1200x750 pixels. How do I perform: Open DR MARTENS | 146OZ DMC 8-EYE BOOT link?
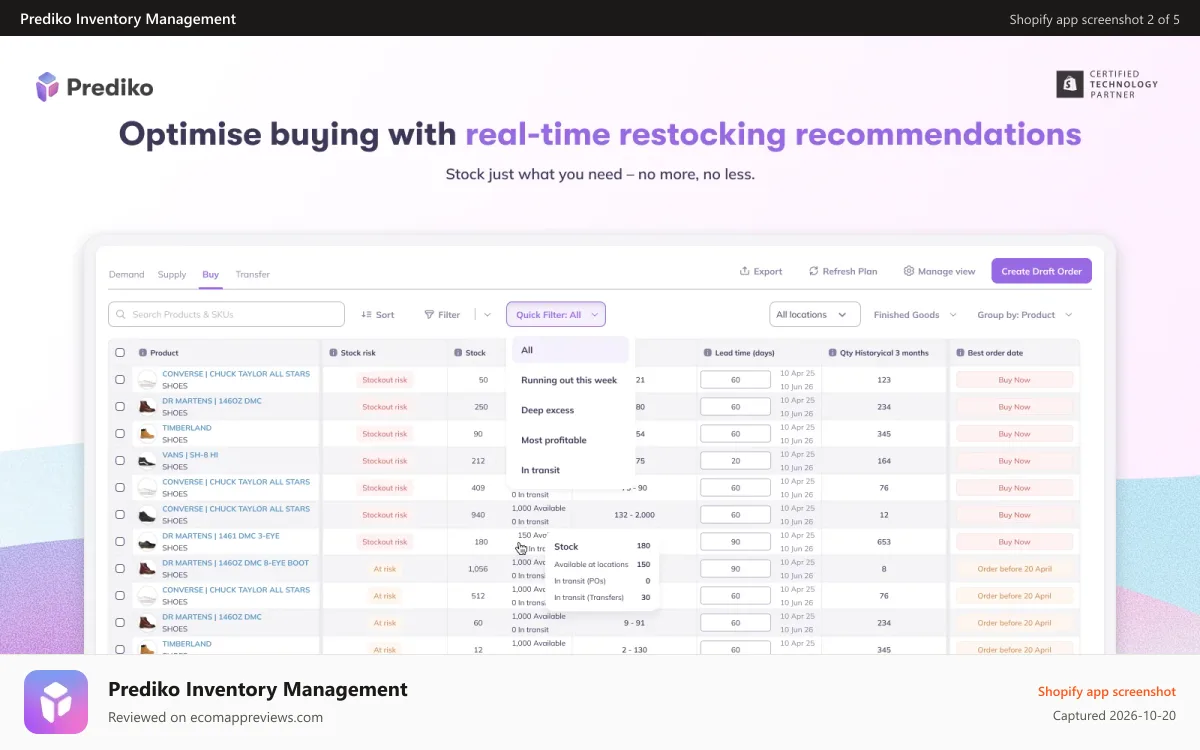[x=235, y=563]
